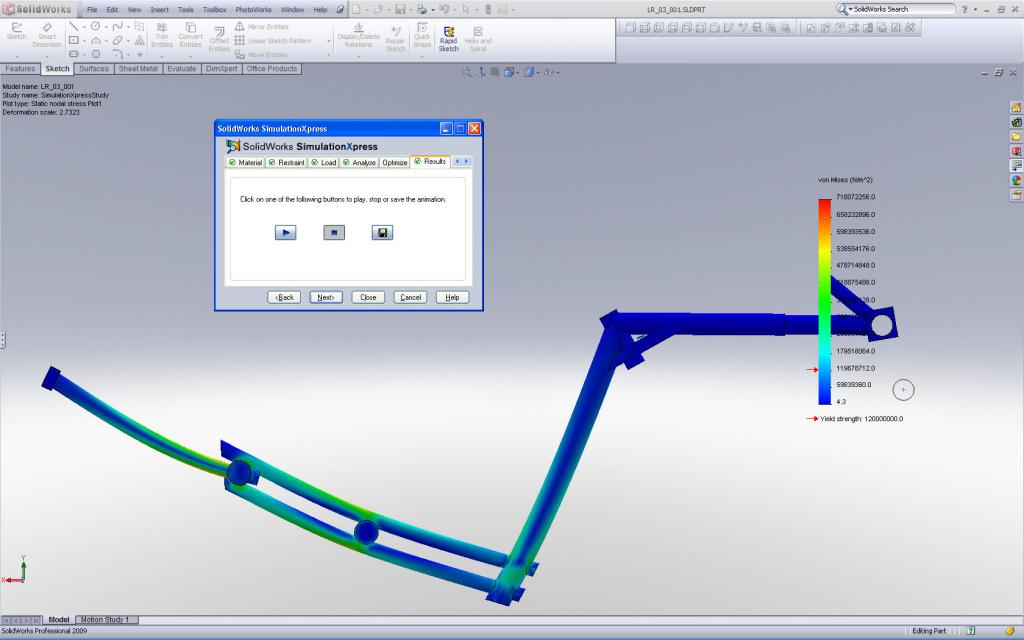The image size is (1024, 640).
Task: Open the PhotoWorks menu
Action: [x=253, y=10]
